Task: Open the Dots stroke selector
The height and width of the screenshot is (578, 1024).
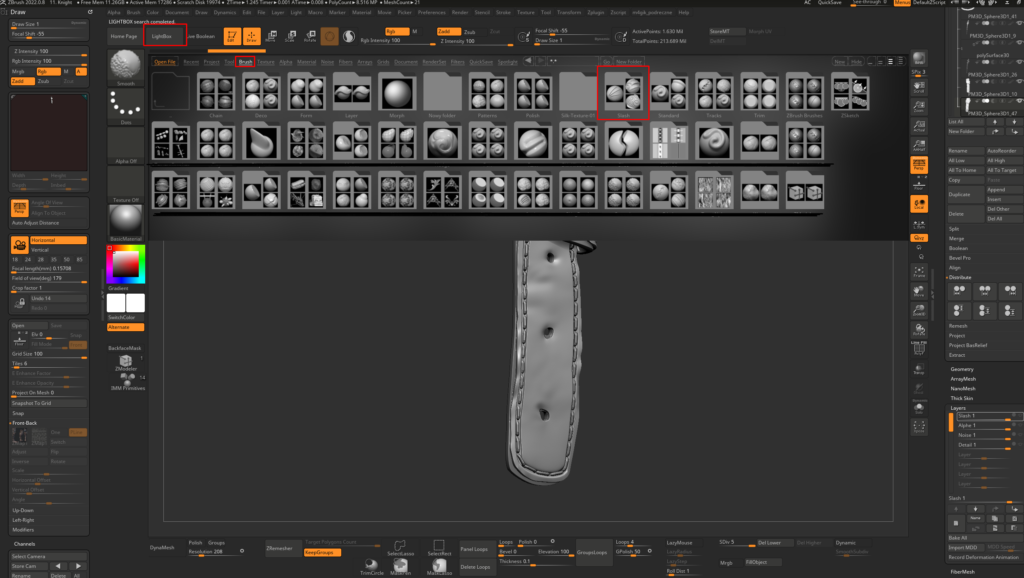Action: click(125, 106)
